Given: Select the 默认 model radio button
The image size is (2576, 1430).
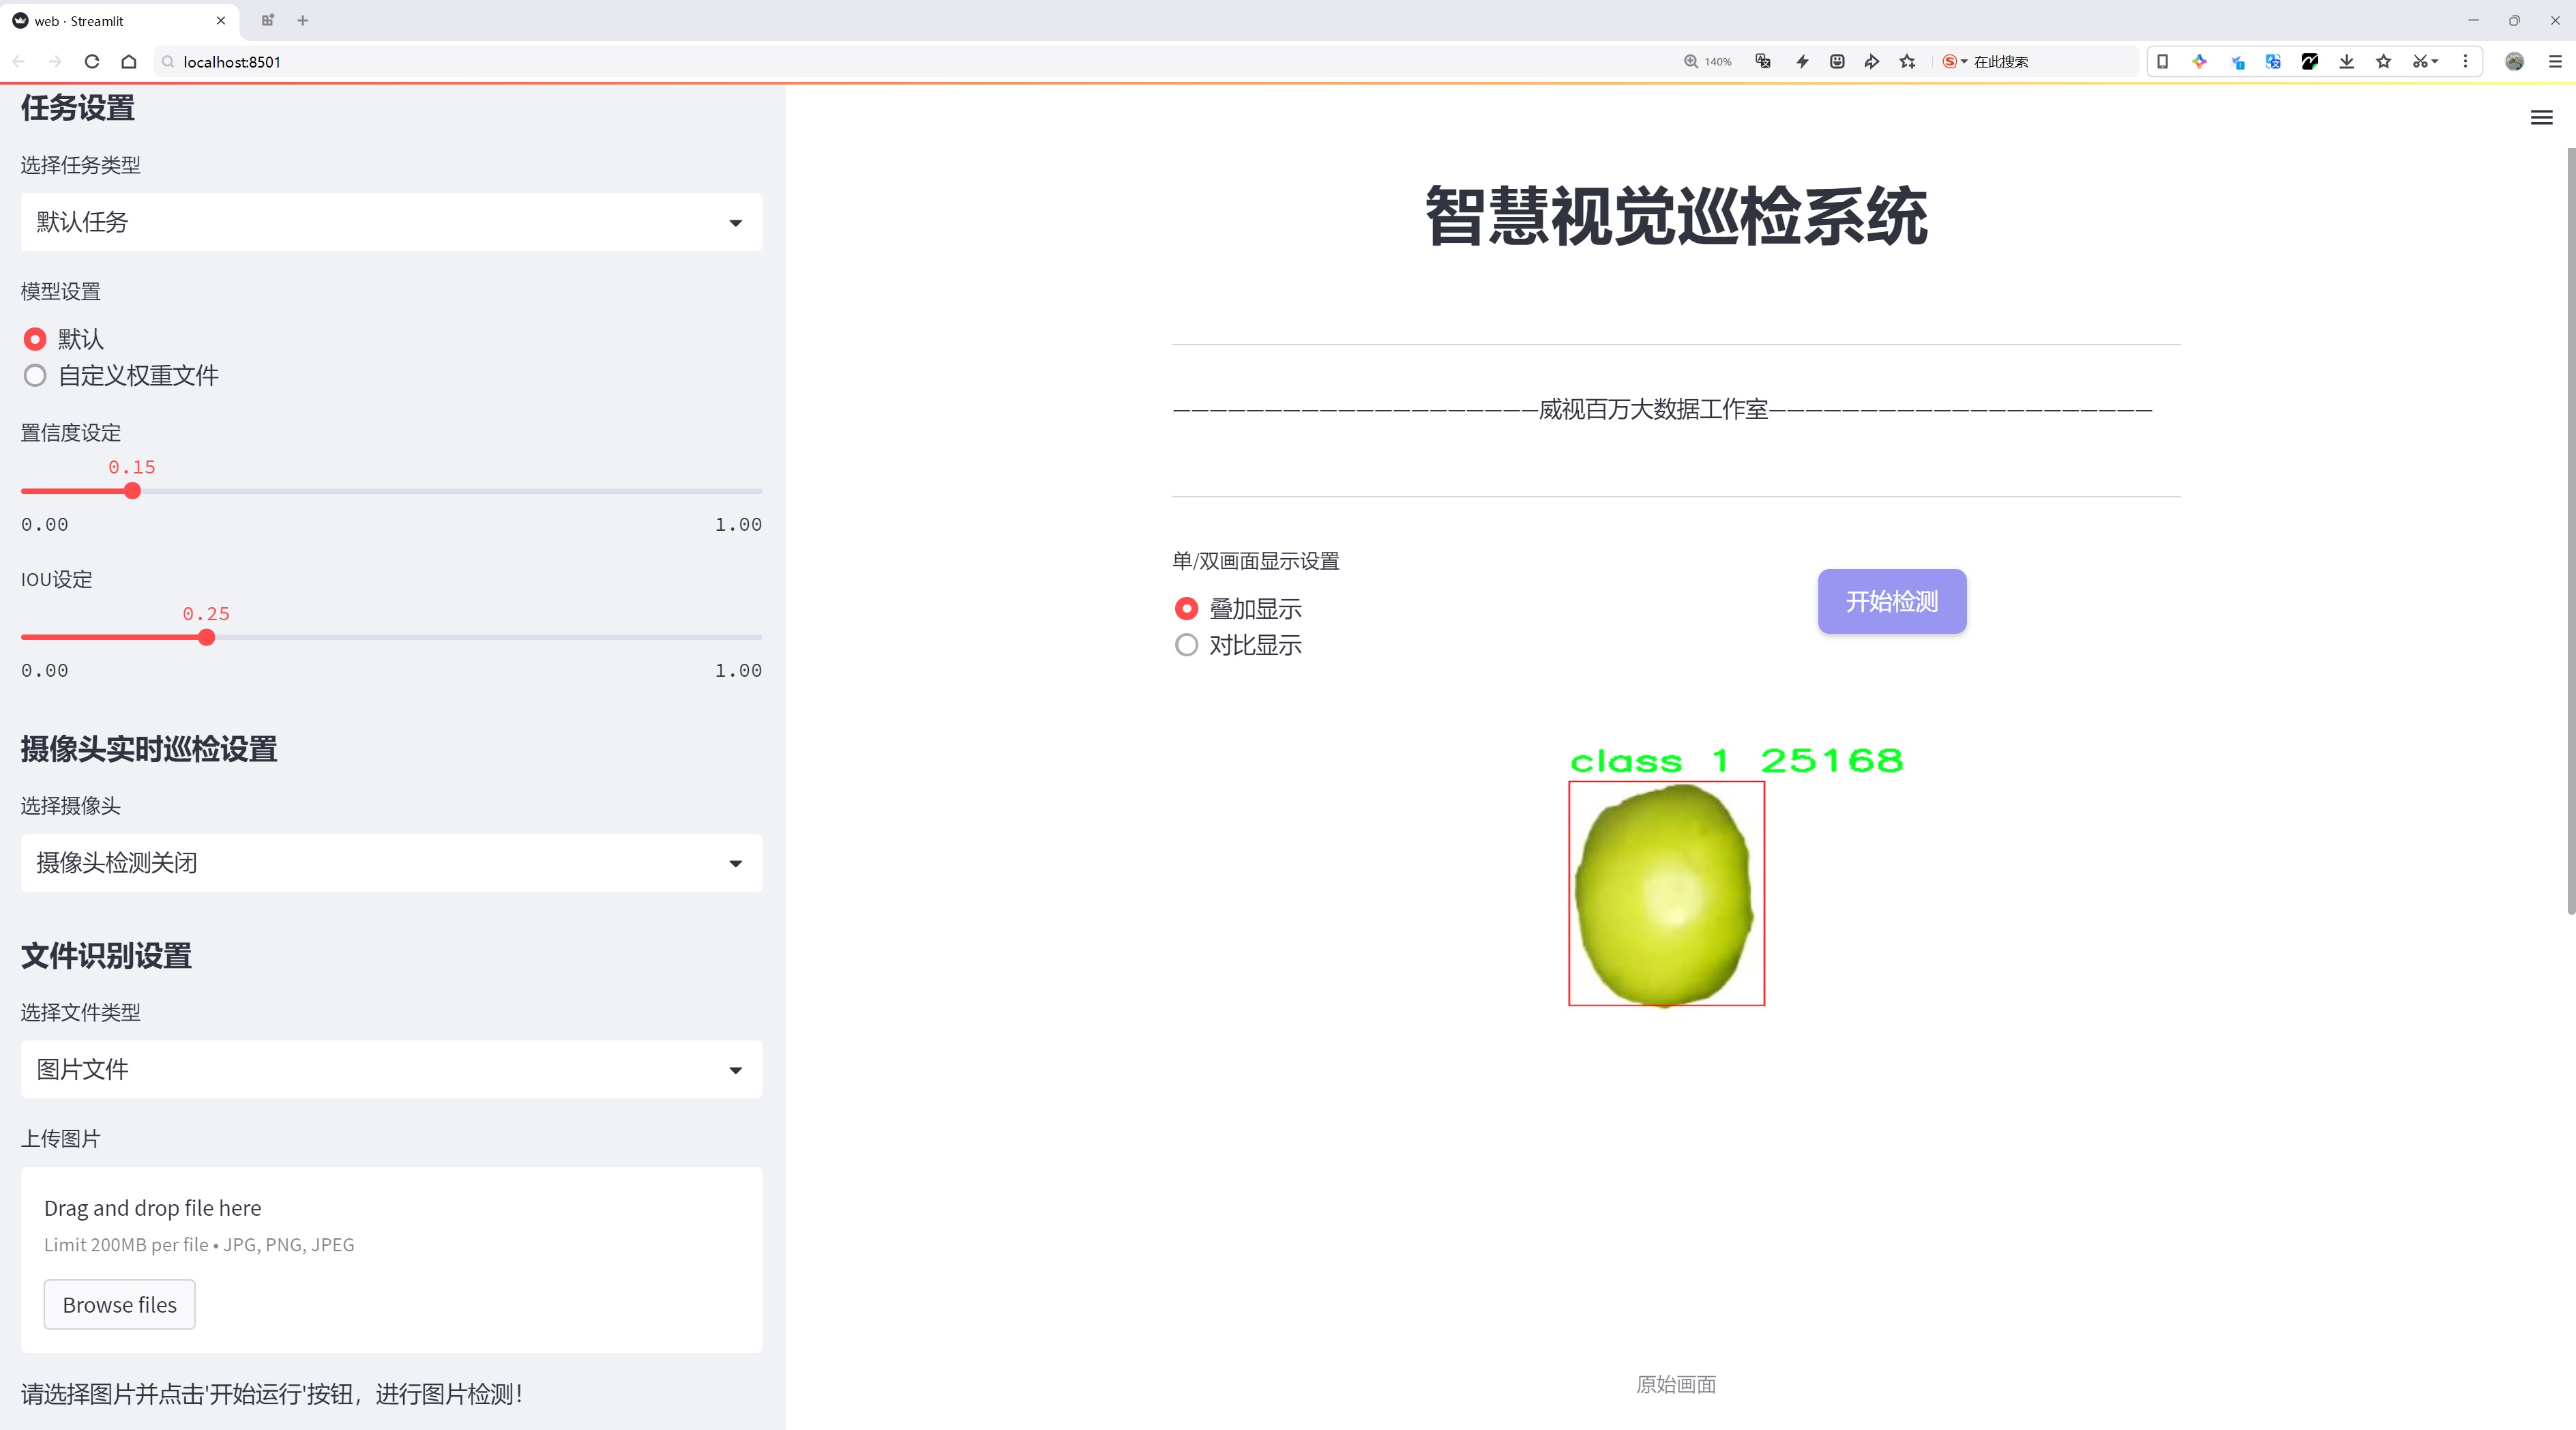Looking at the screenshot, I should (x=35, y=339).
